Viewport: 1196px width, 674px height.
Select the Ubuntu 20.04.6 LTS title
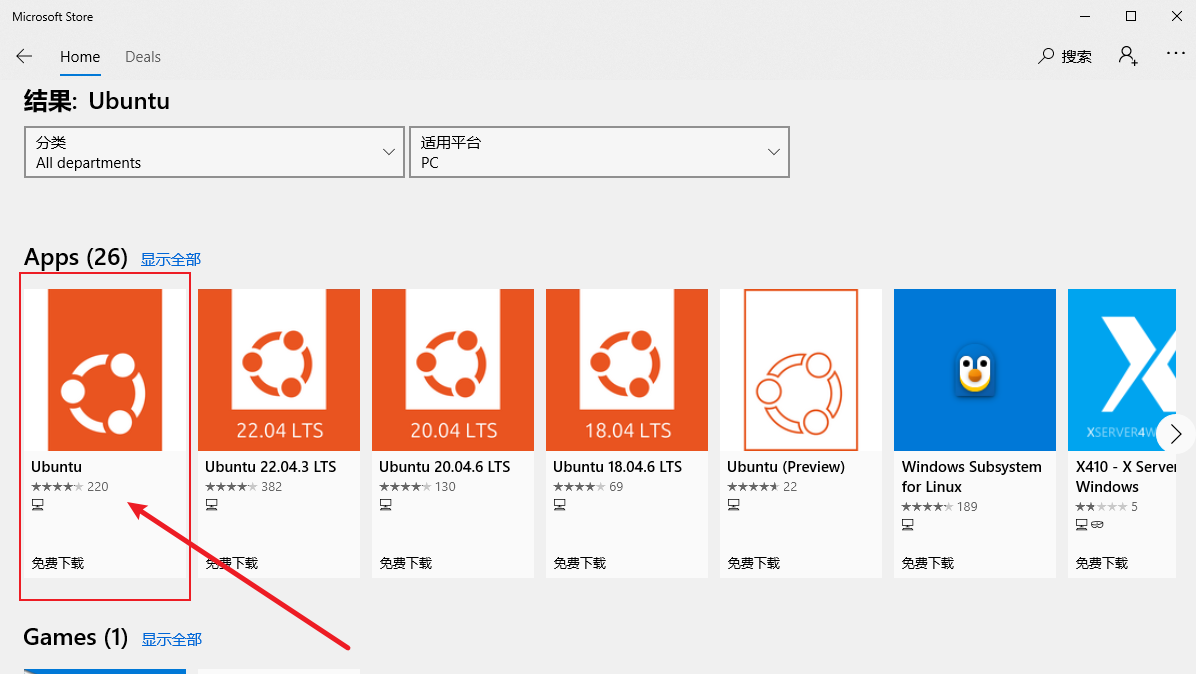tap(445, 467)
